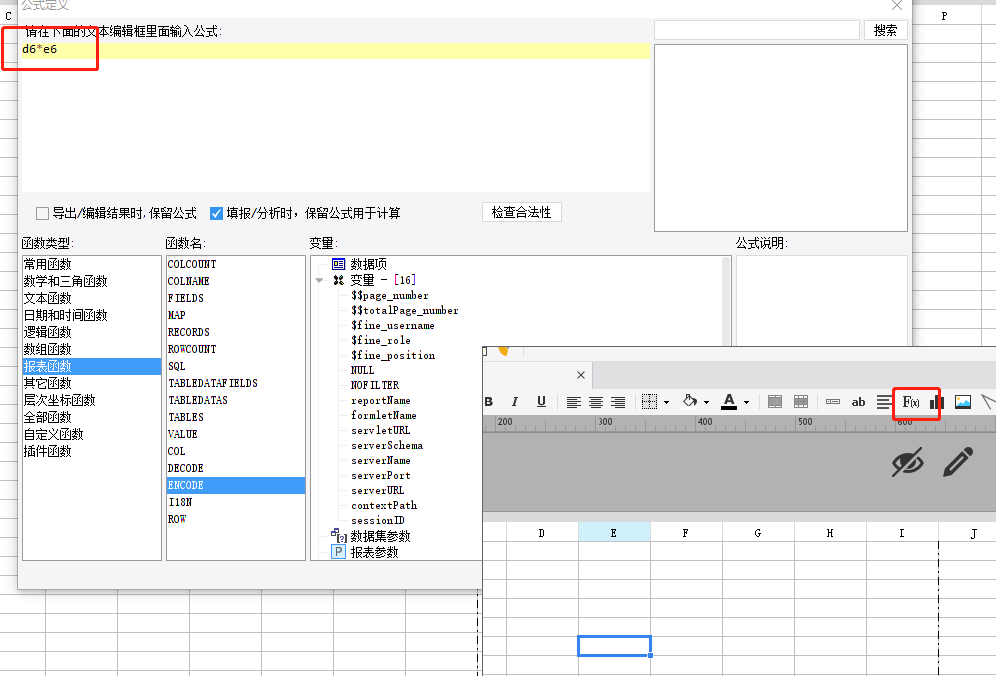Viewport: 996px width, 676px height.
Task: Insert chart using bar chart icon
Action: click(x=937, y=402)
